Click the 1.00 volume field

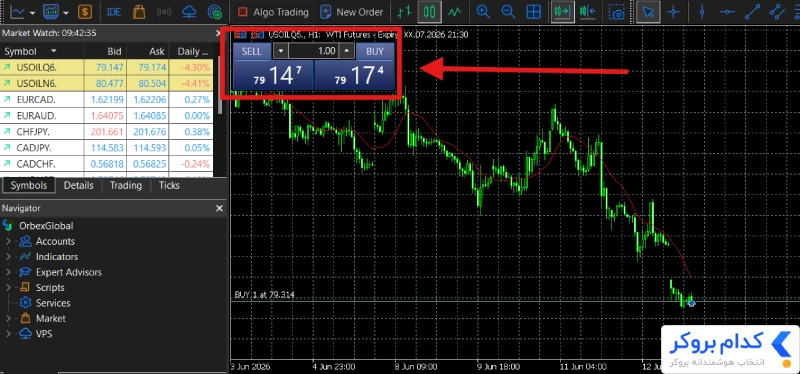click(314, 51)
